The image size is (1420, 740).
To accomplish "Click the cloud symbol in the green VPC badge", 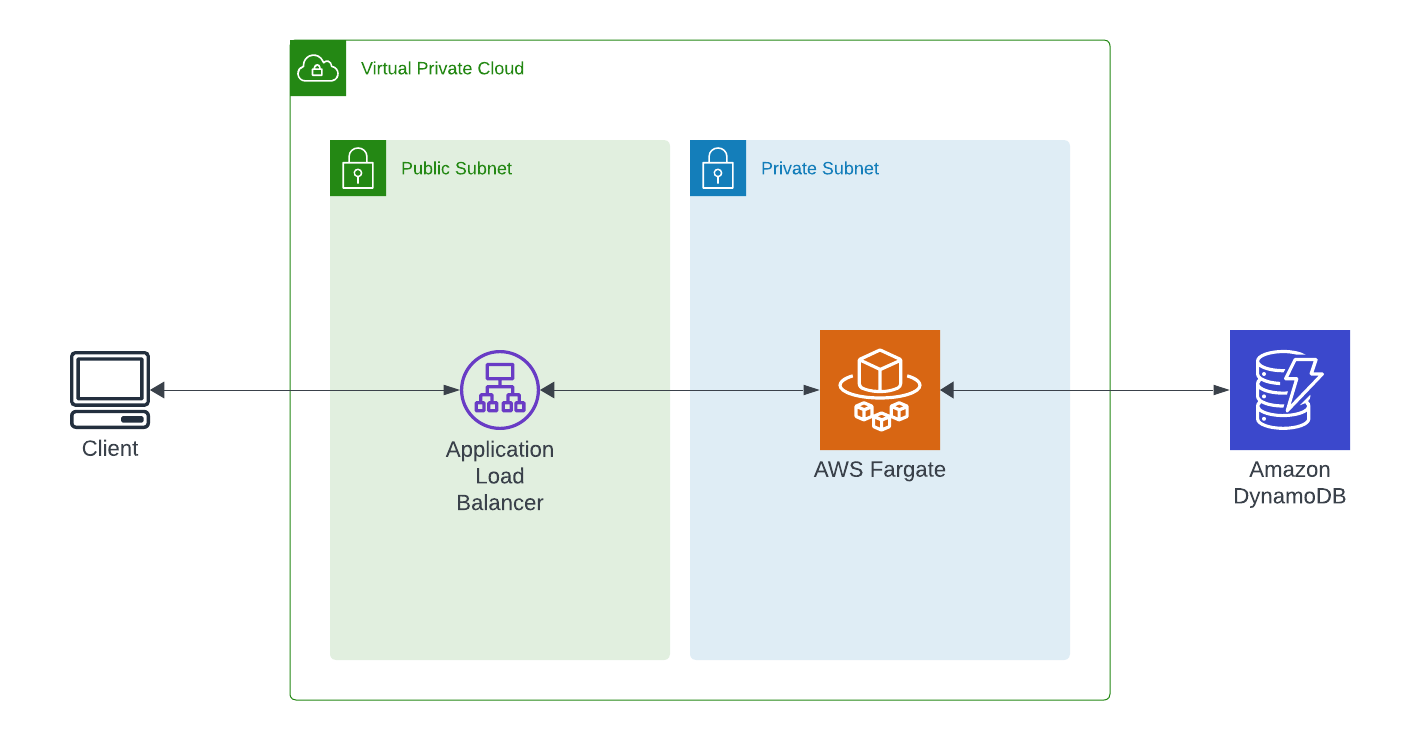I will (x=317, y=68).
